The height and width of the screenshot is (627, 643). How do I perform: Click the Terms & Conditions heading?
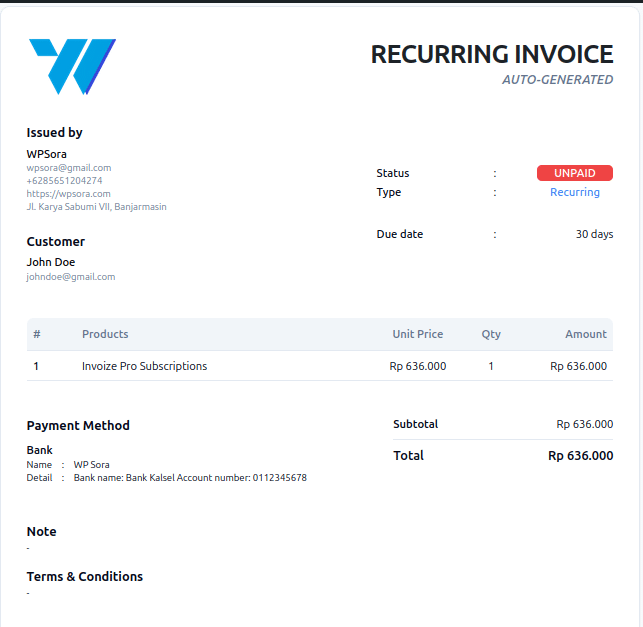pyautogui.click(x=85, y=577)
